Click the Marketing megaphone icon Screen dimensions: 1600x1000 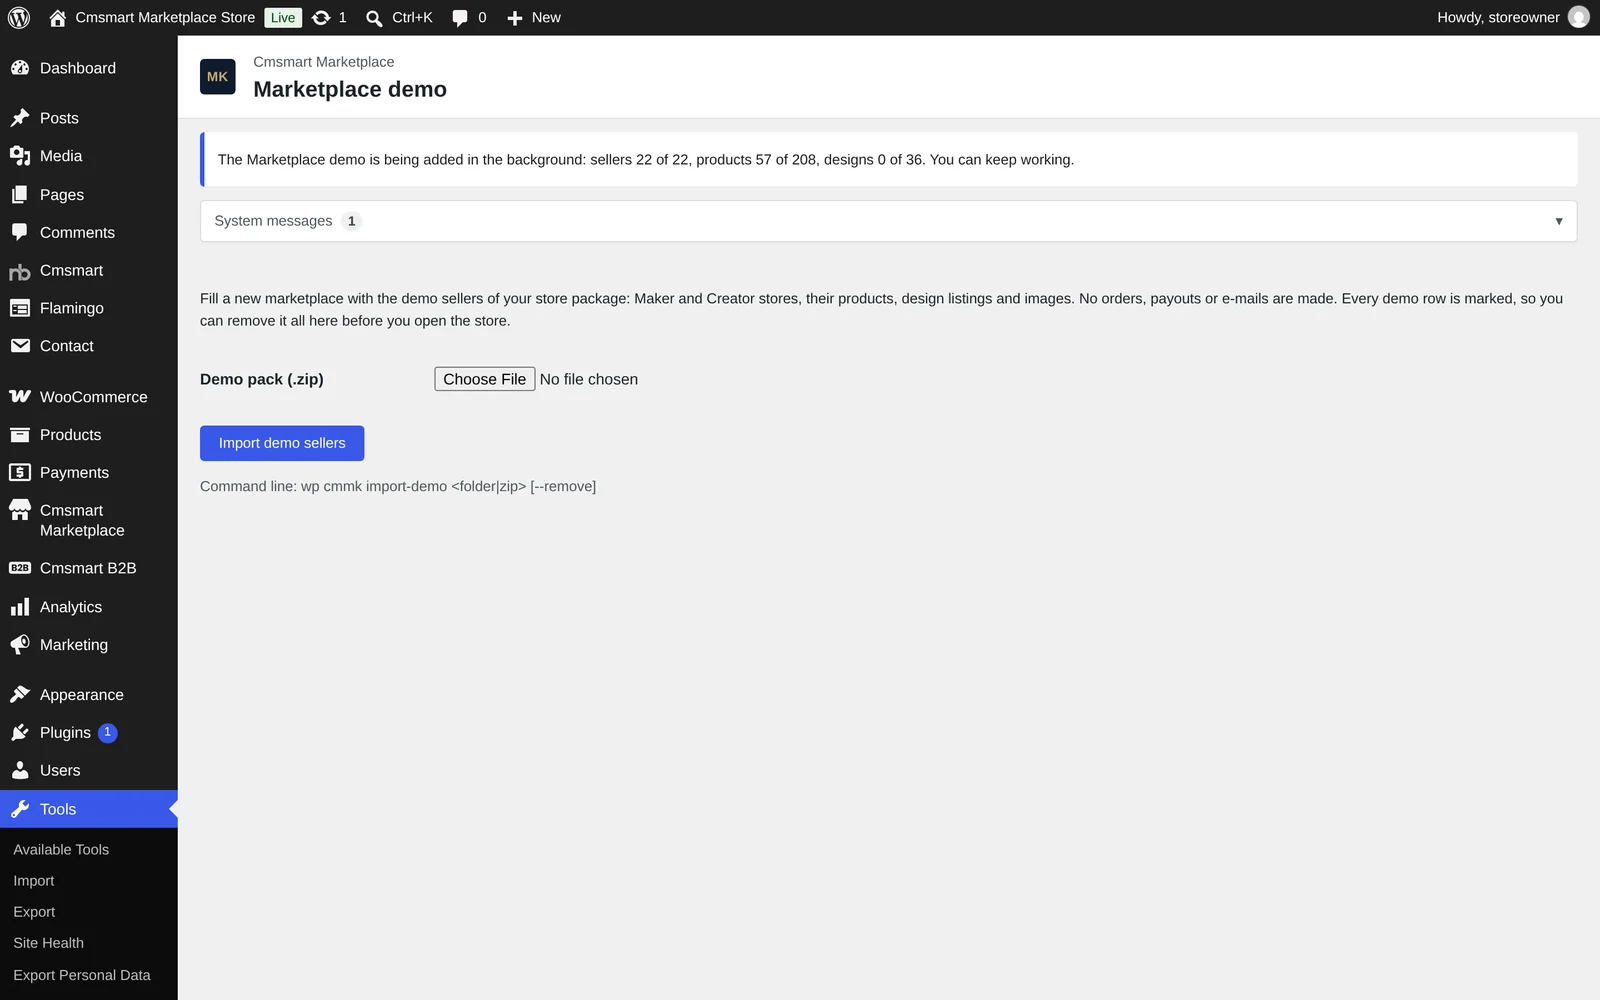20,645
